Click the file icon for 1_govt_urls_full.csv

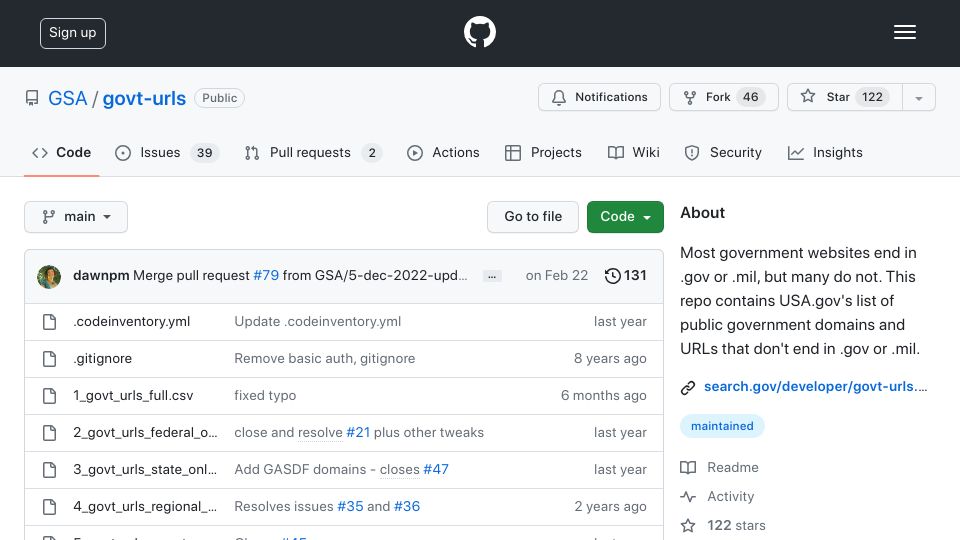click(50, 396)
